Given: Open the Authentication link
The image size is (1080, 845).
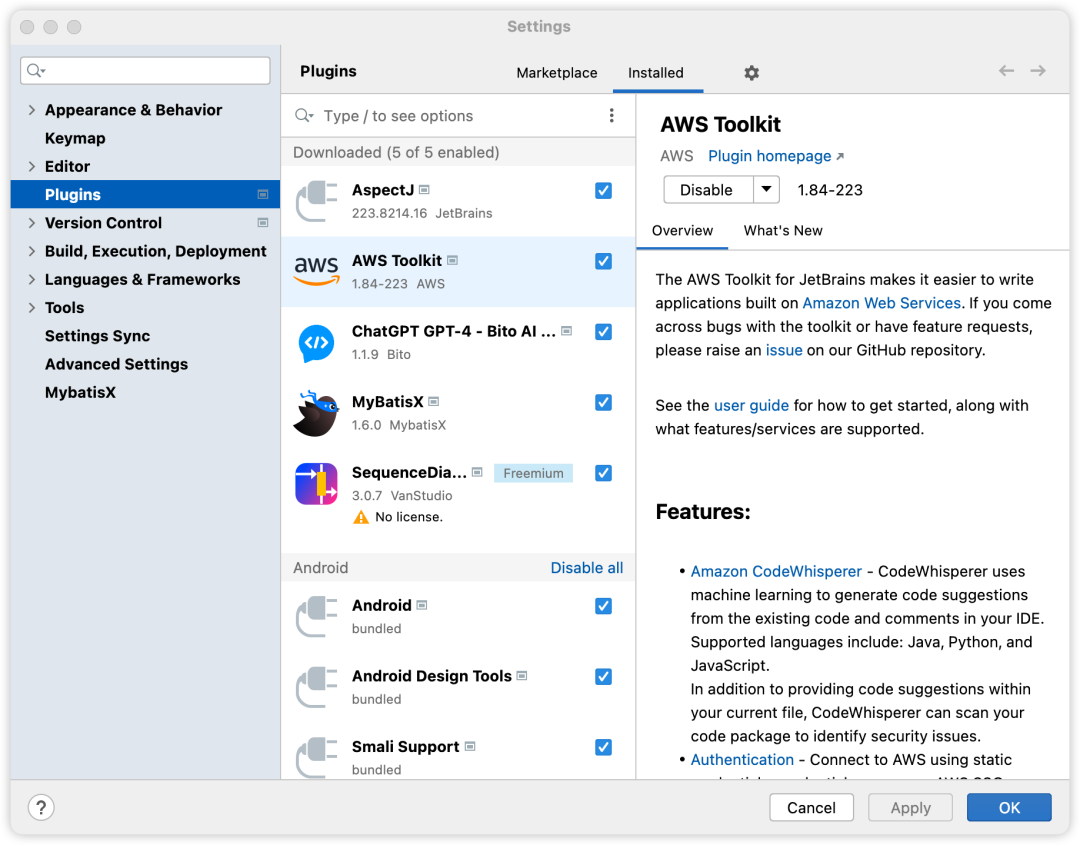Looking at the screenshot, I should coord(742,759).
